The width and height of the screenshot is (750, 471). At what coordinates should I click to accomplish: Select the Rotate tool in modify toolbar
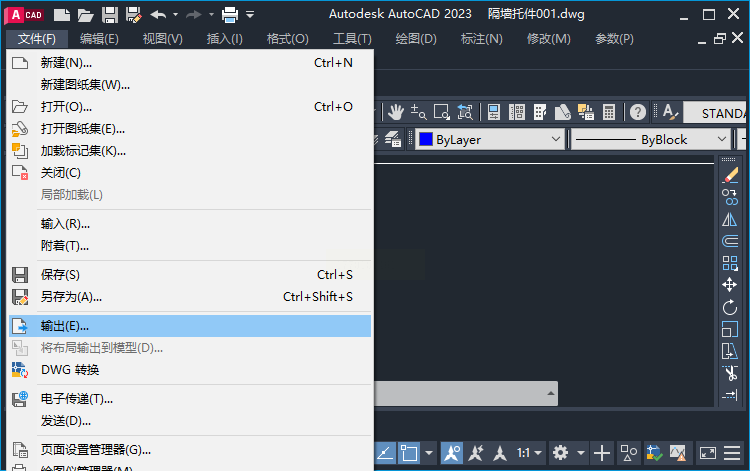[729, 307]
